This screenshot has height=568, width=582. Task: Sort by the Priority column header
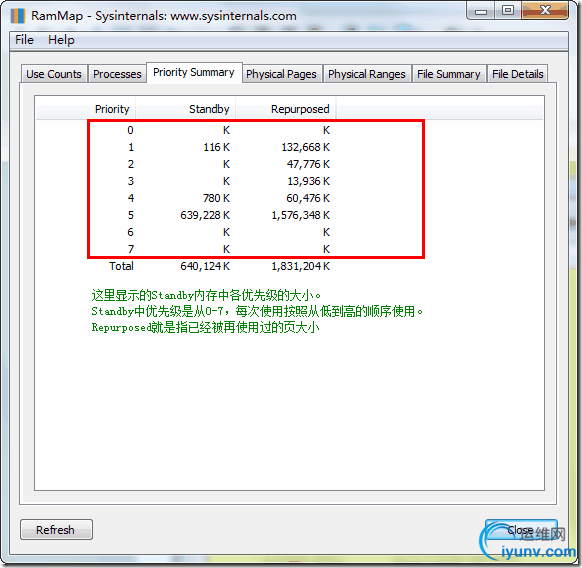(x=86, y=109)
